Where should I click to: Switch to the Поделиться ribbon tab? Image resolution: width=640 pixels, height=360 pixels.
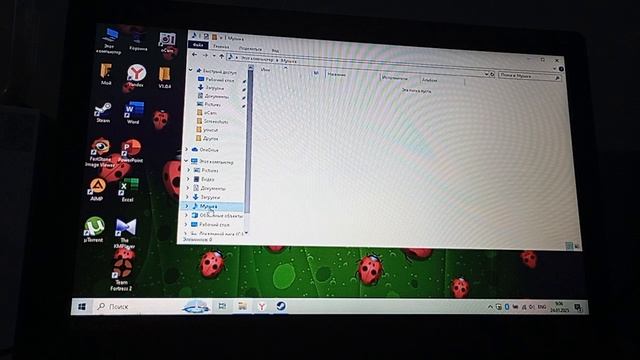coord(250,49)
